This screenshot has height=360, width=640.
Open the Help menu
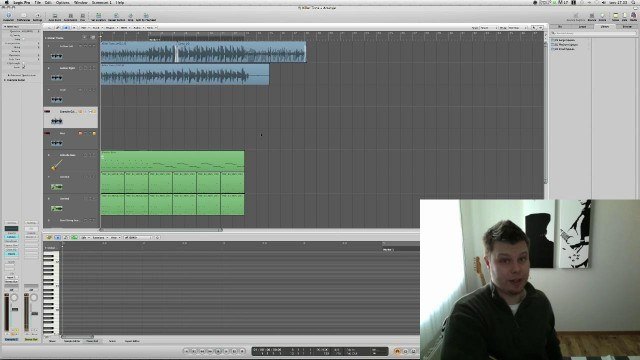pos(120,2)
